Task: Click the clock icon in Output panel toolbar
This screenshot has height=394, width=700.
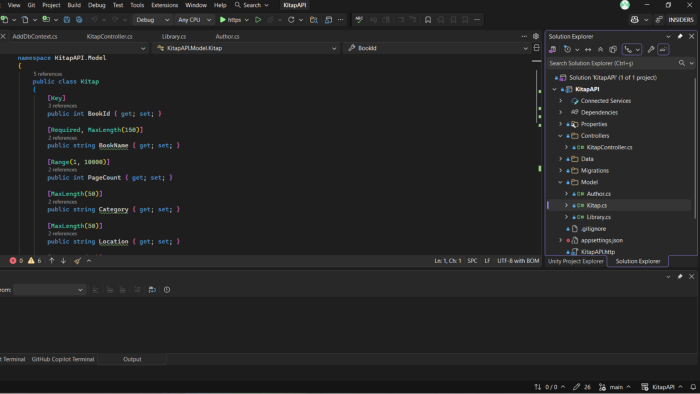Action: pos(167,290)
